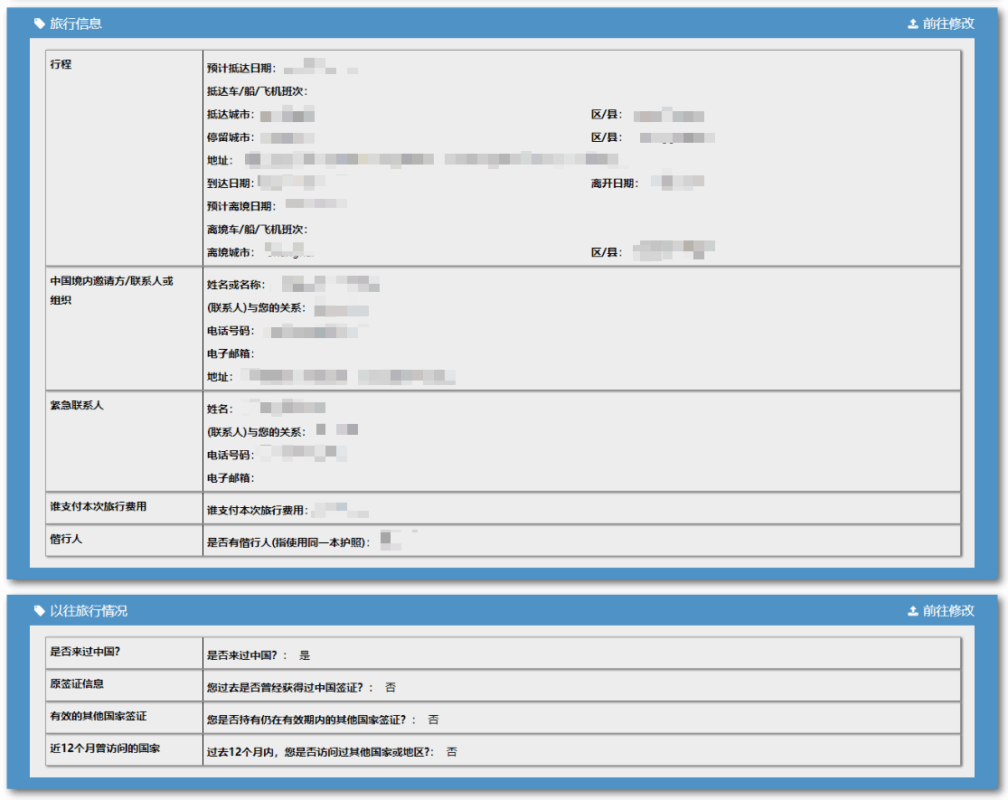Screen dimensions: 1008x800
Task: Click the tag icon beside 以往旅行情况
Action: (40, 611)
